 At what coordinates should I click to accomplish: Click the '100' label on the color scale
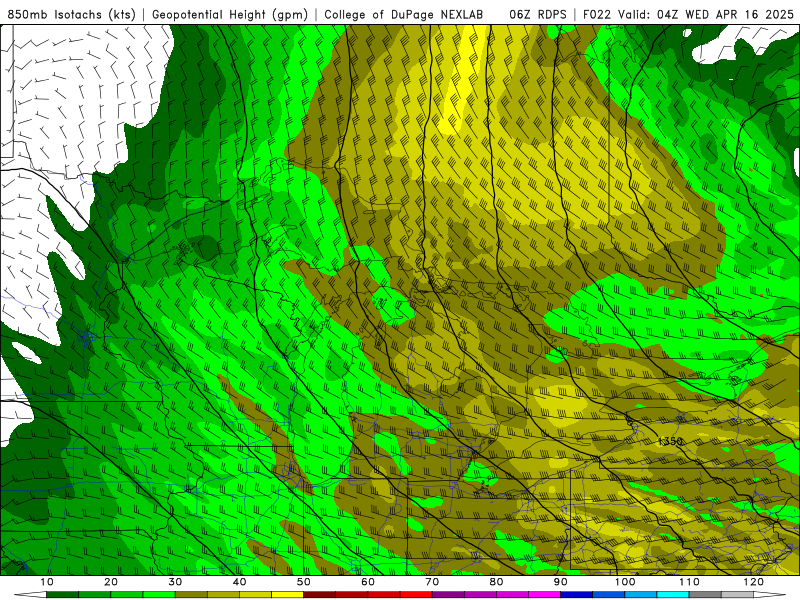click(x=625, y=582)
